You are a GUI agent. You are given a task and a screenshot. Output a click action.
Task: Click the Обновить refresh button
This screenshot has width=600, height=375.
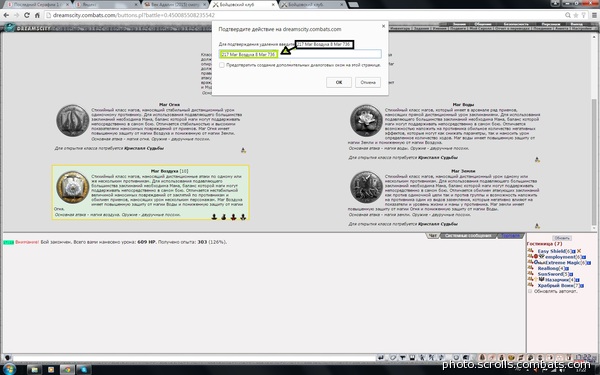tap(562, 238)
